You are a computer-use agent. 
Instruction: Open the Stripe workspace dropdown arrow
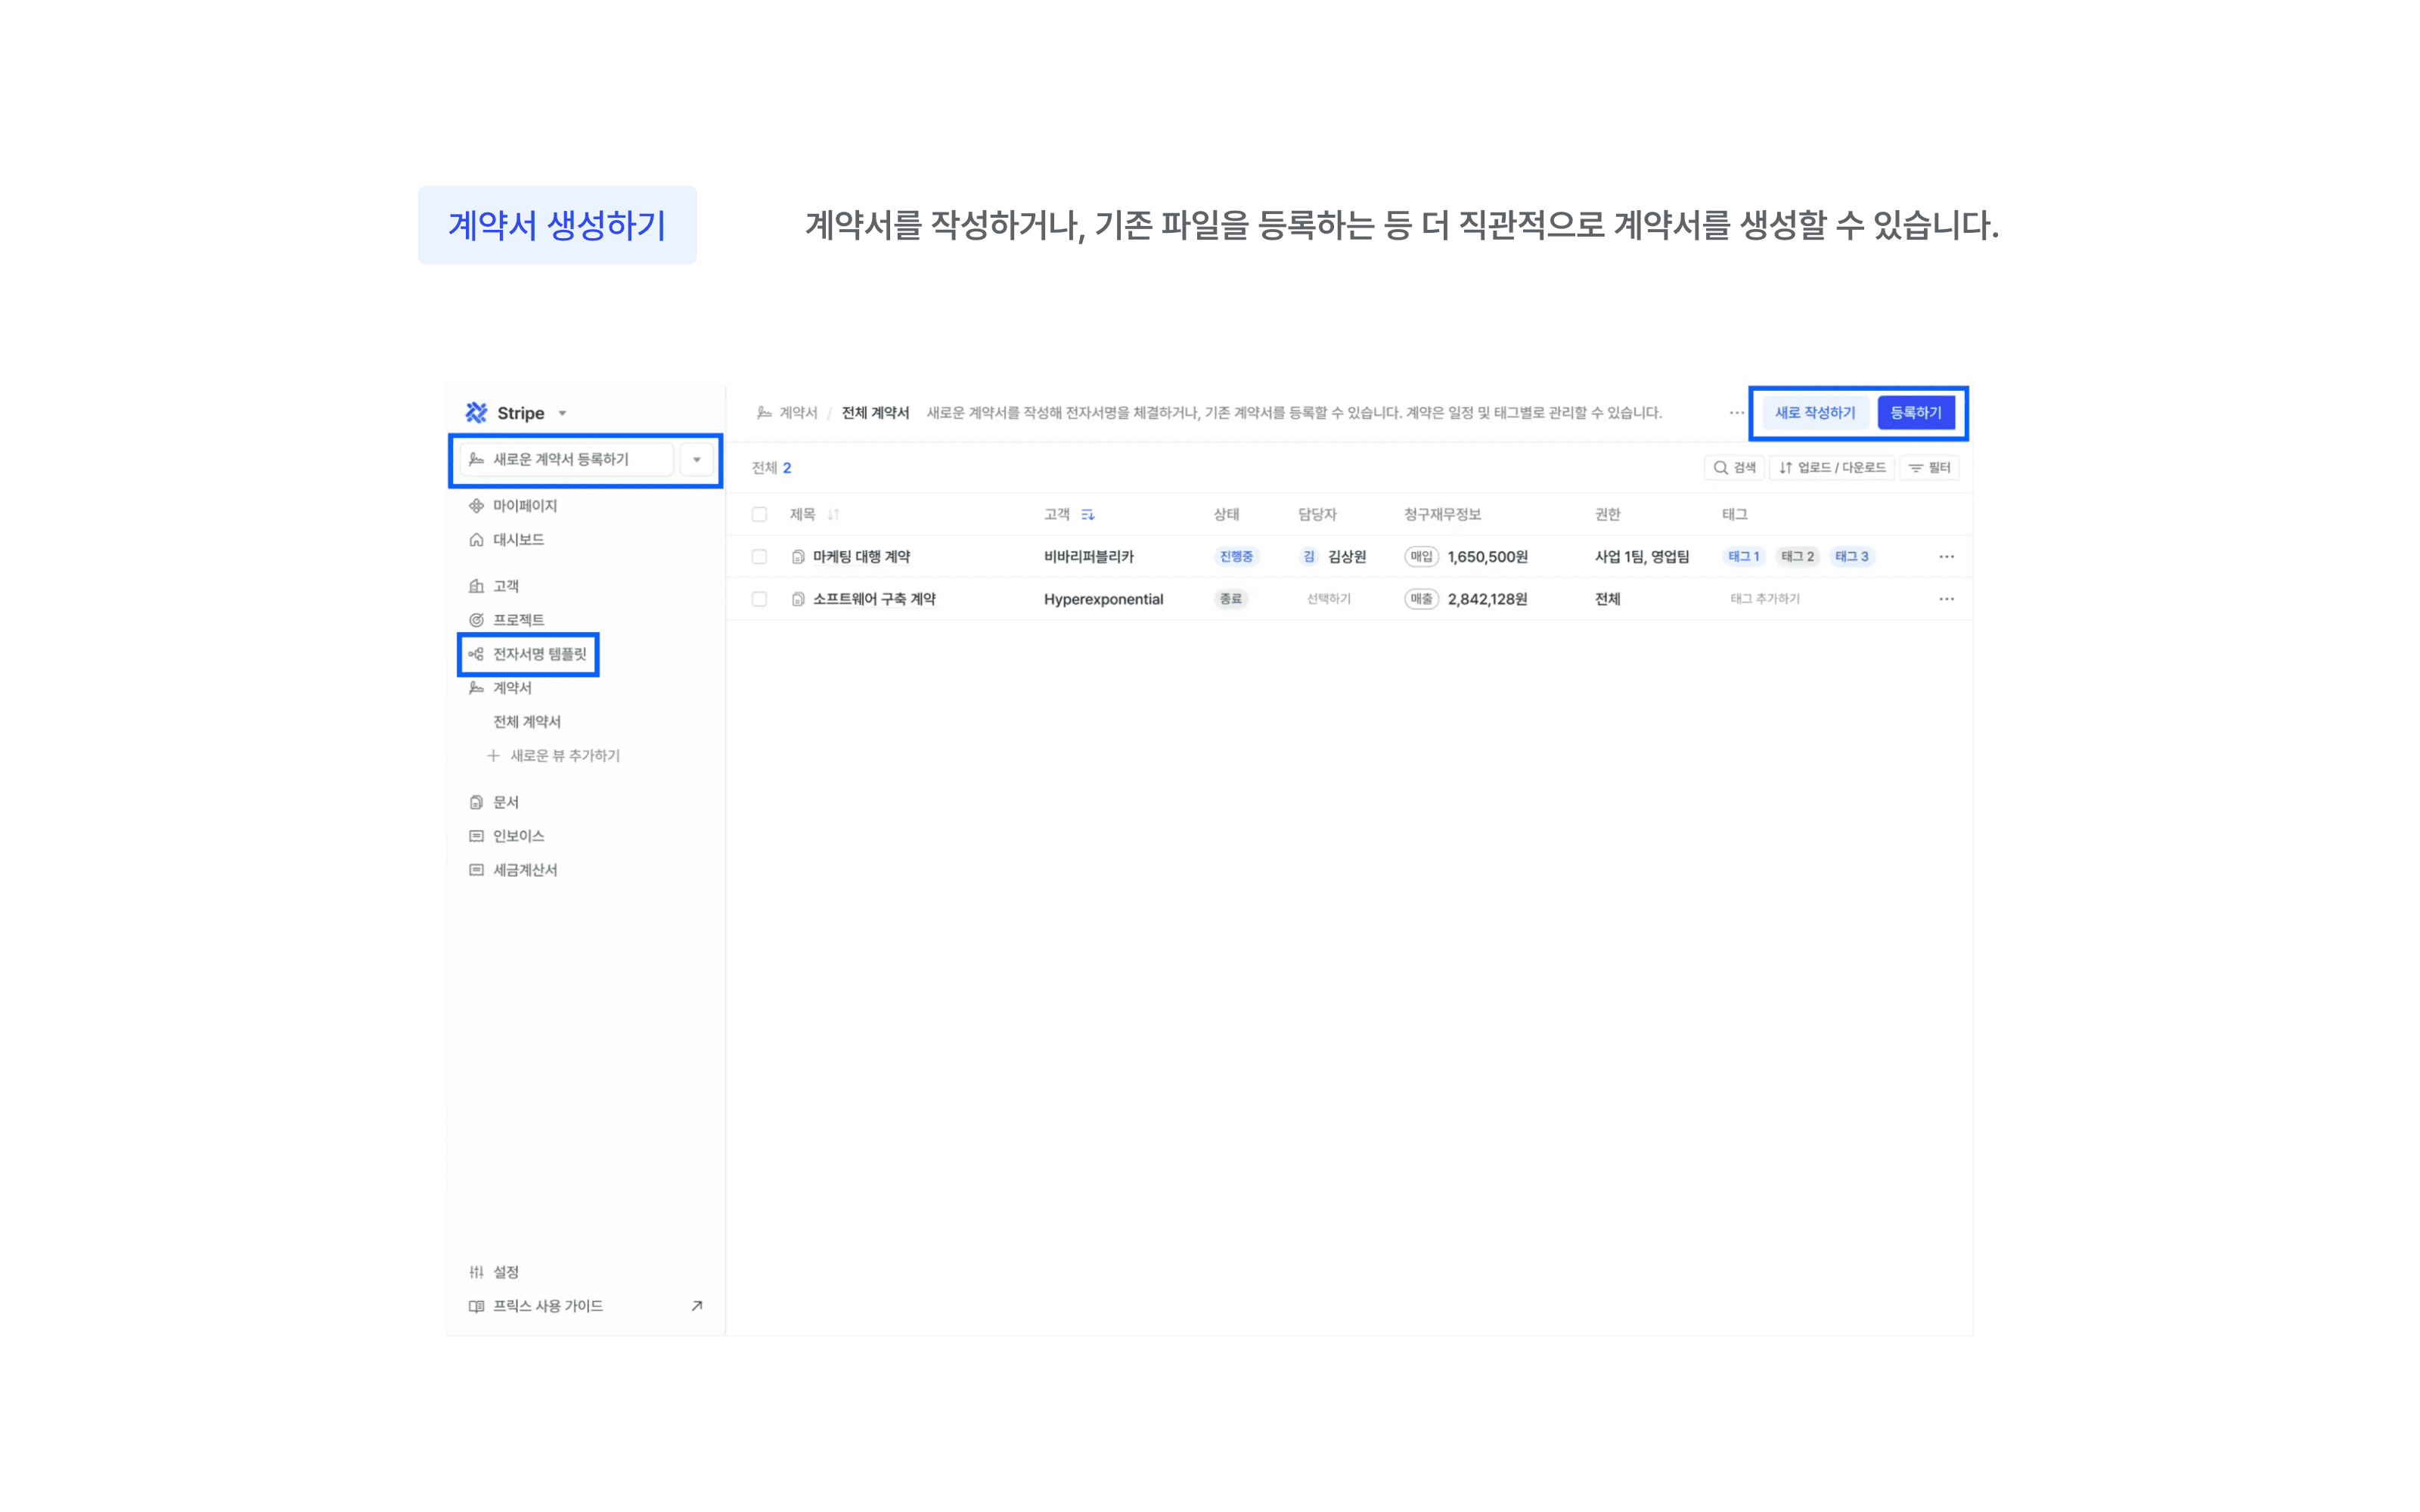click(562, 413)
